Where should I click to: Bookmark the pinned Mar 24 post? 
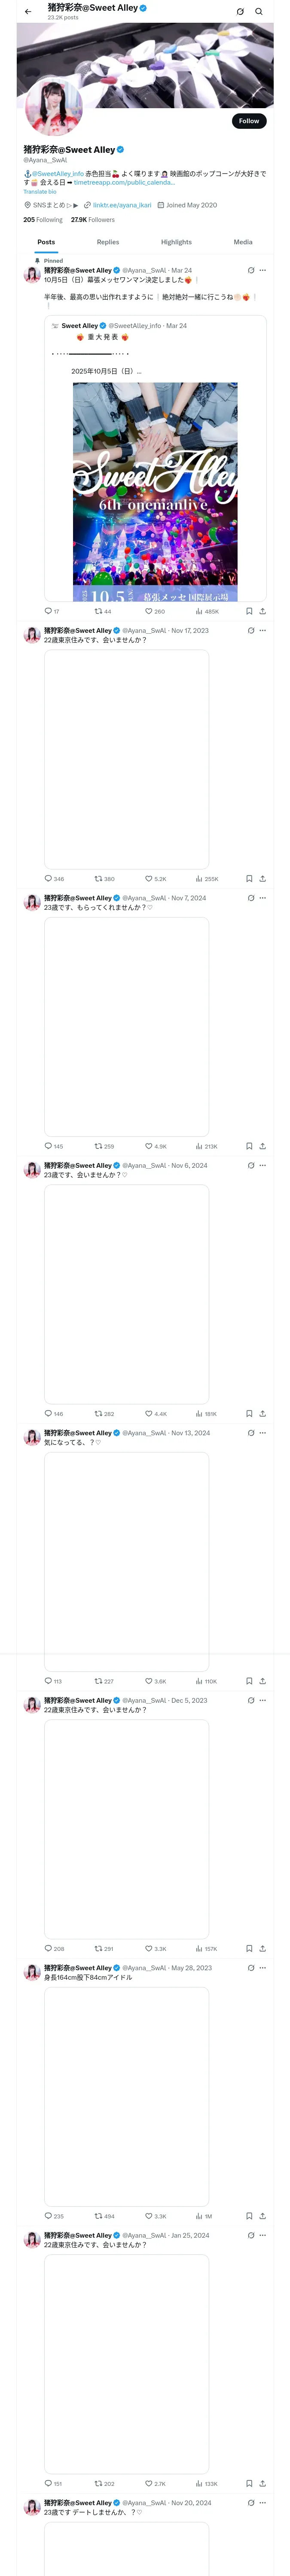(x=249, y=611)
